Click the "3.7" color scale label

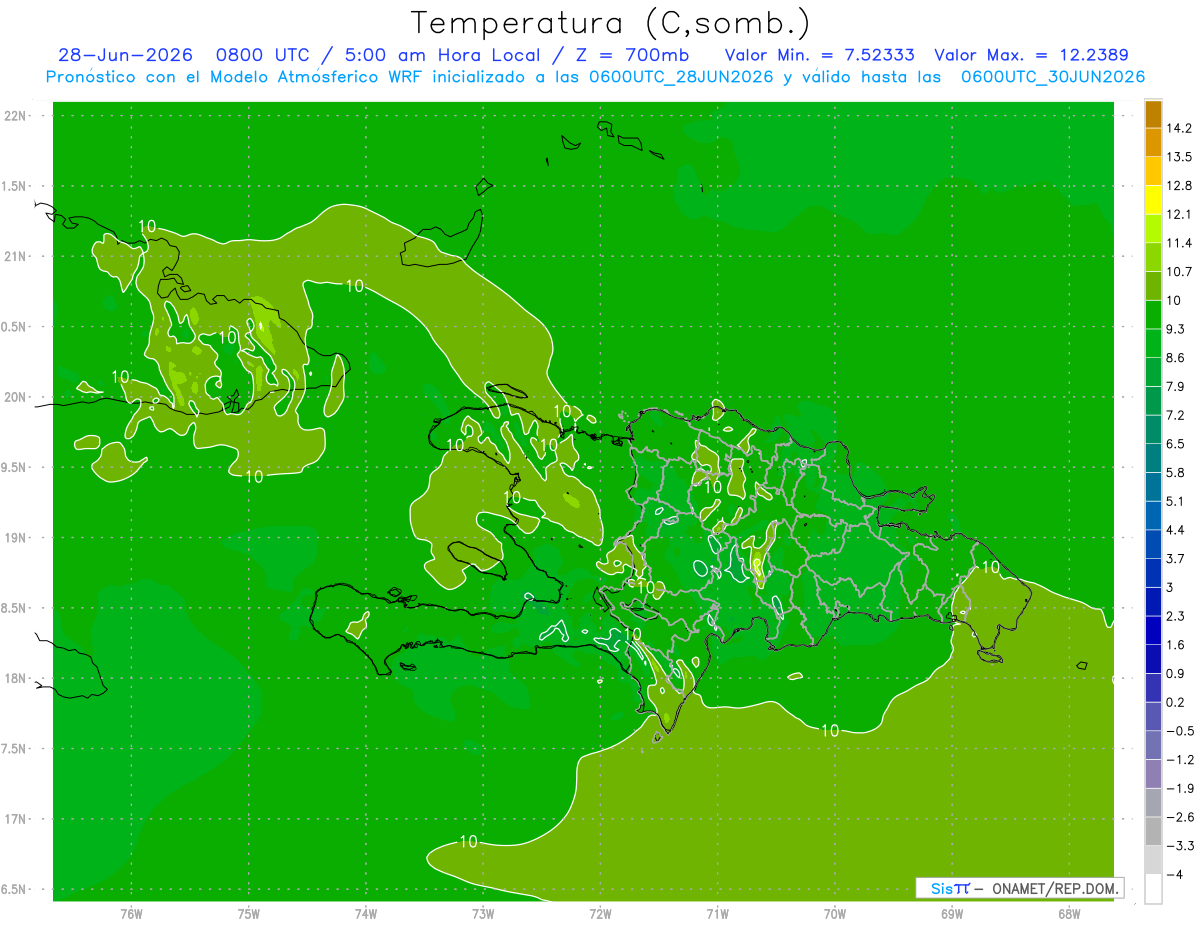click(1175, 559)
